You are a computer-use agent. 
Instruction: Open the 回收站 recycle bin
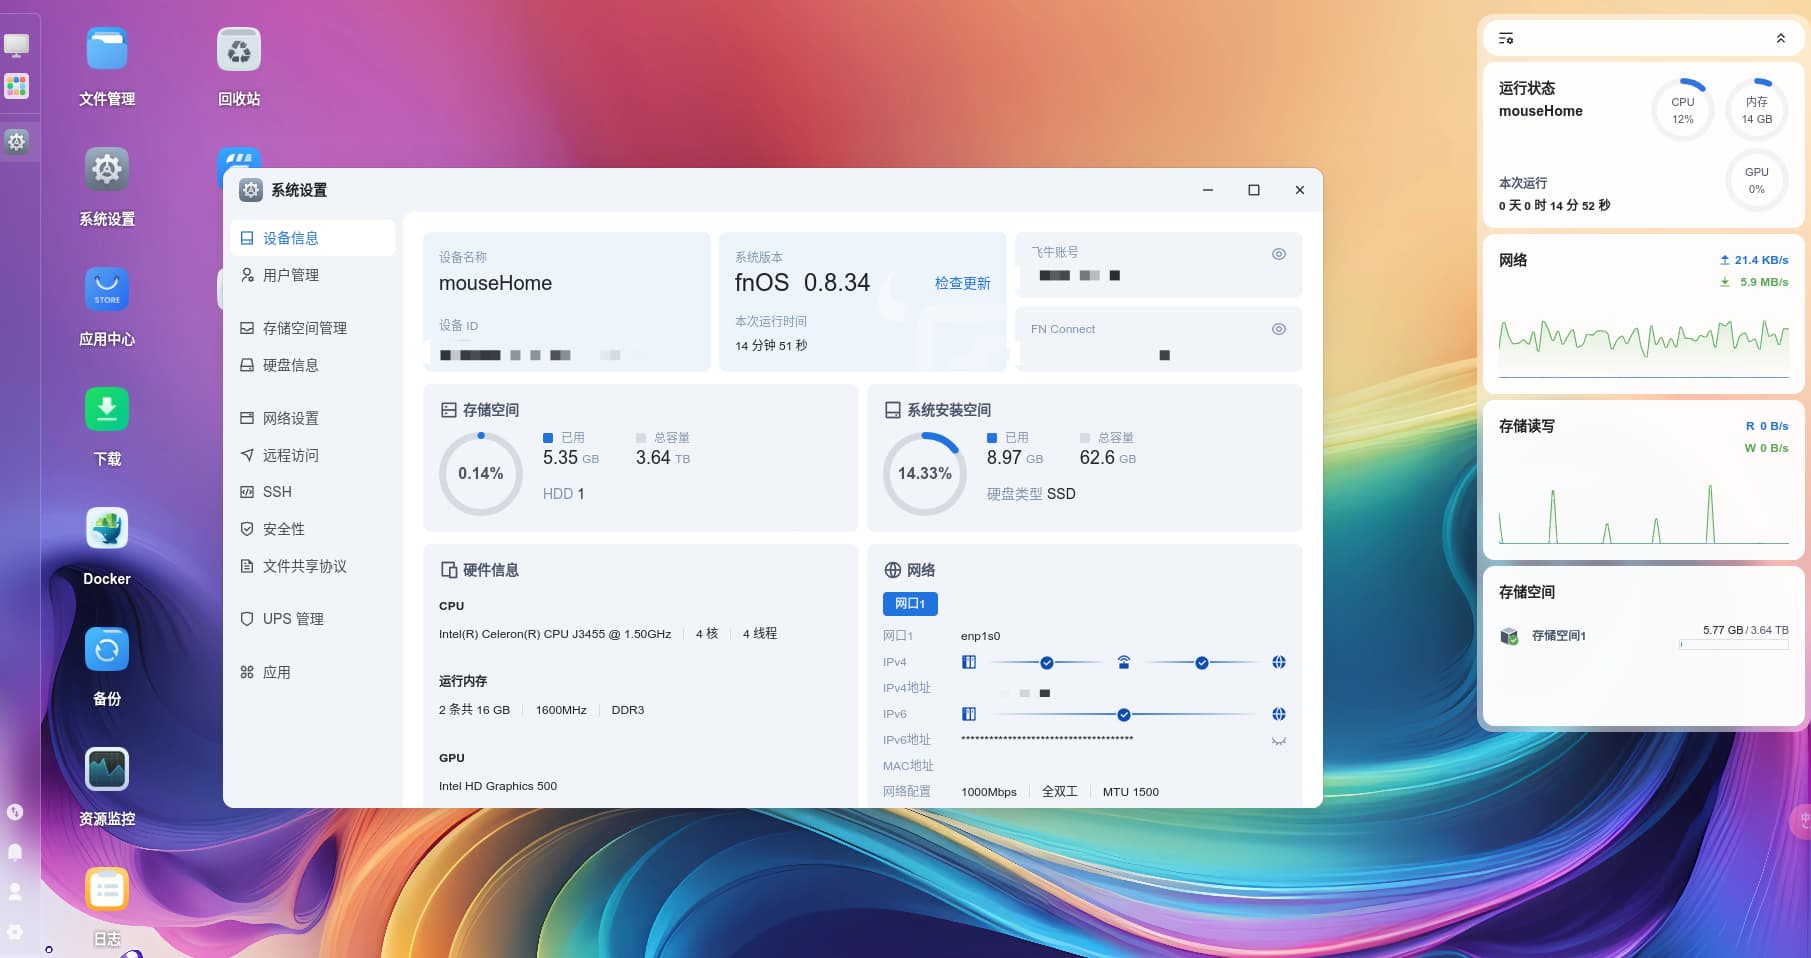[x=239, y=50]
